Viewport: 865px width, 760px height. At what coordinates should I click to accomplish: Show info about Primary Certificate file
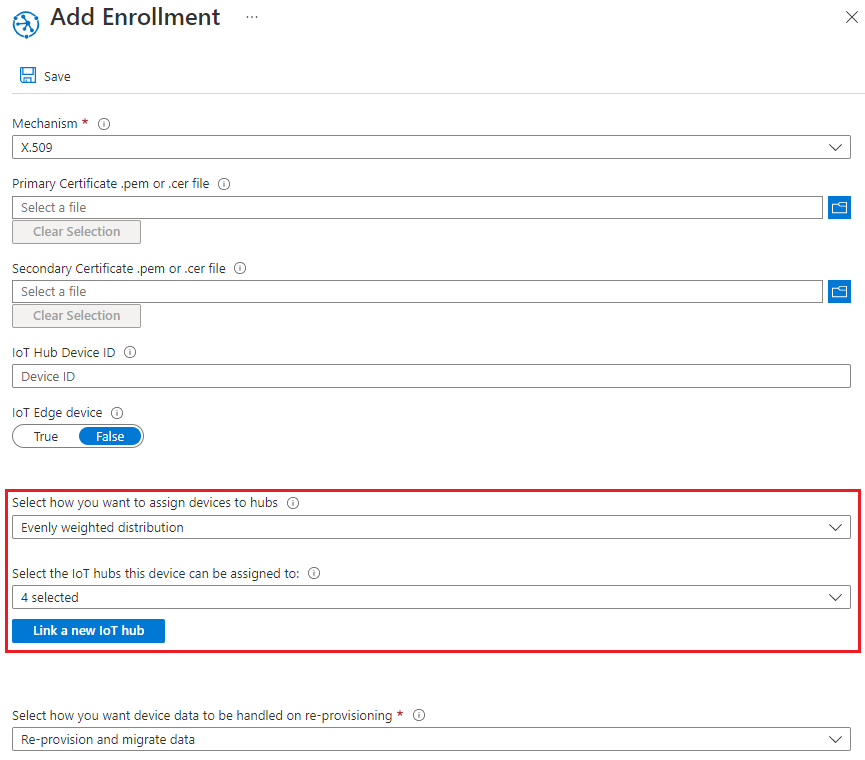[x=224, y=184]
